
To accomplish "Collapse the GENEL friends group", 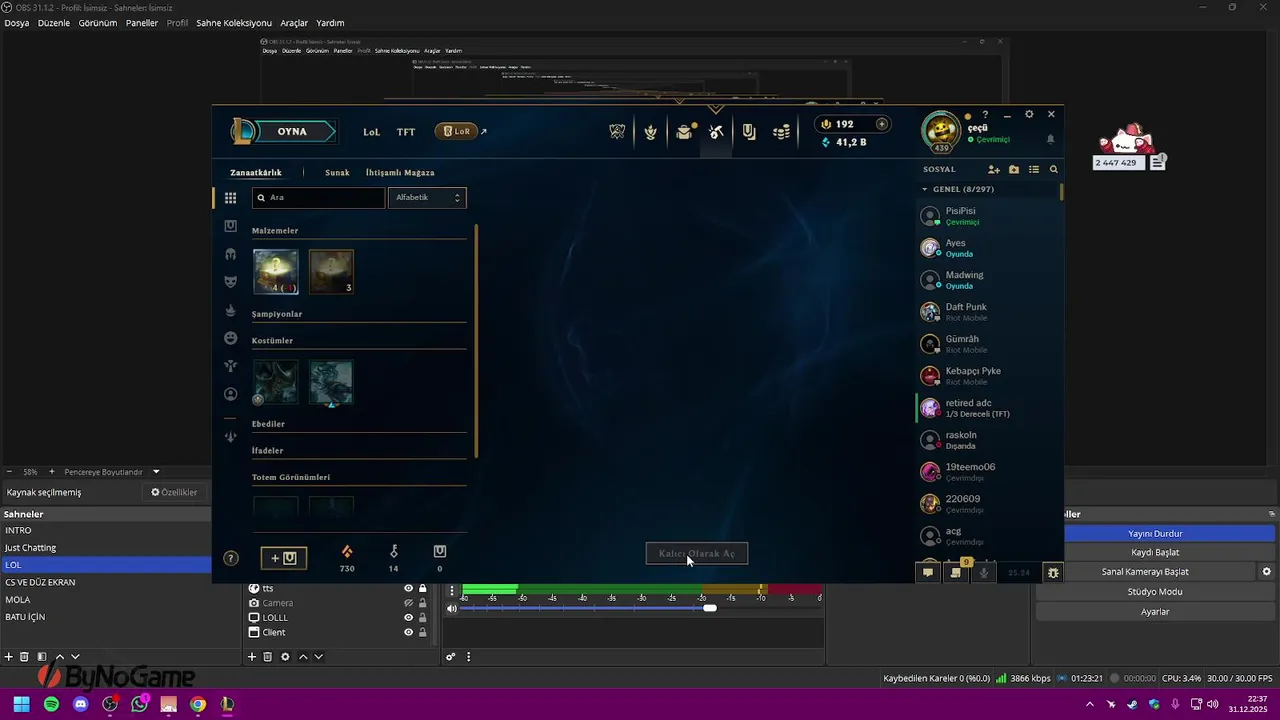I will (925, 189).
